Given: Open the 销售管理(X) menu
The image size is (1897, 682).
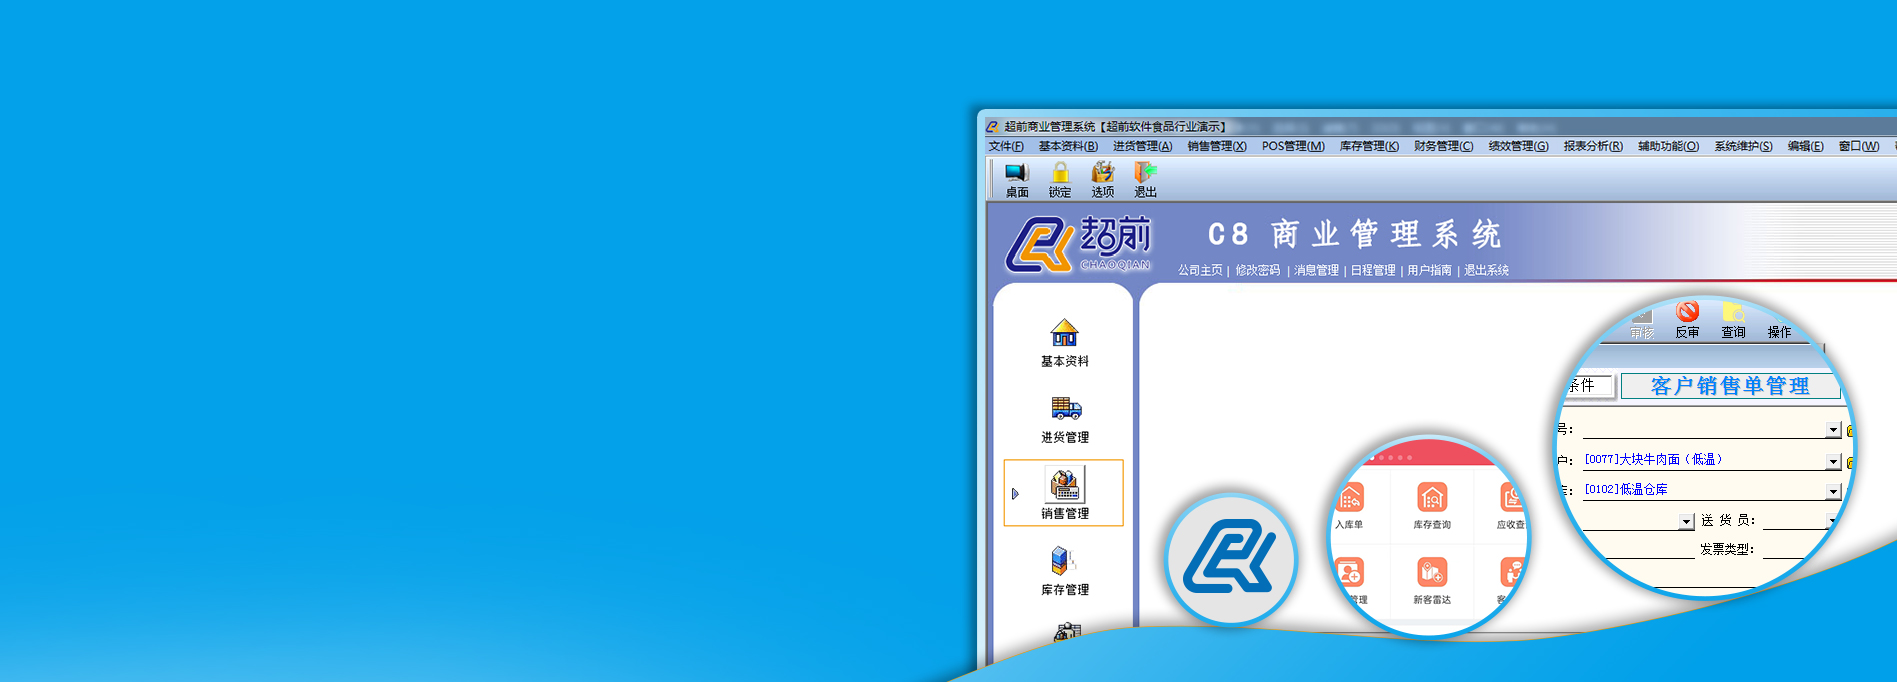Looking at the screenshot, I should coord(1217,146).
